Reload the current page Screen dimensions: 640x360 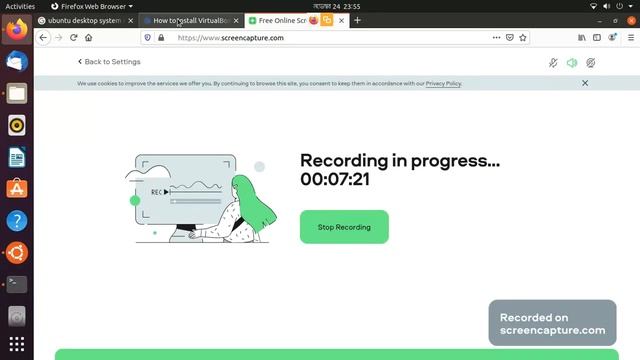coord(73,38)
